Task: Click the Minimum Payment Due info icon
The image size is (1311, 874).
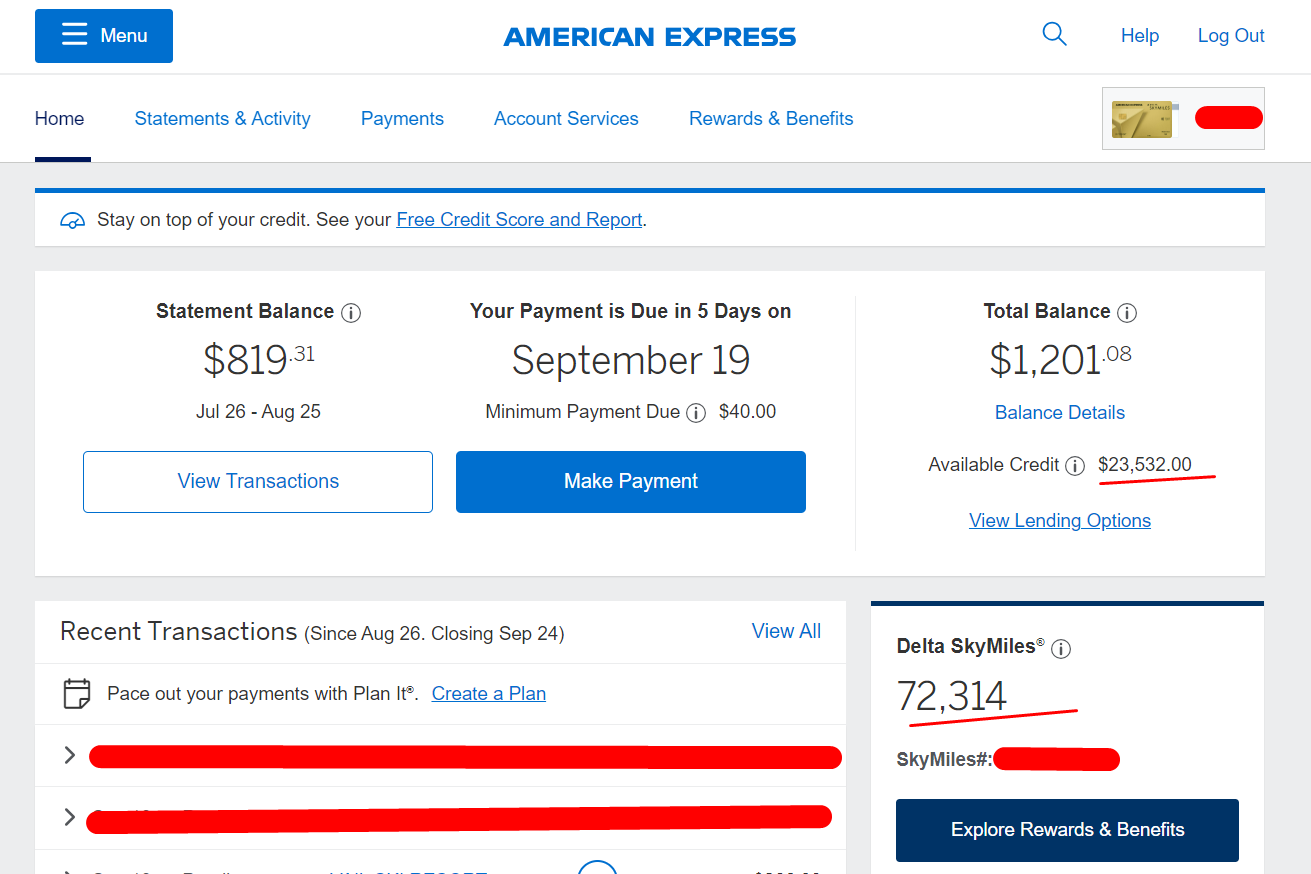Action: pyautogui.click(x=696, y=413)
